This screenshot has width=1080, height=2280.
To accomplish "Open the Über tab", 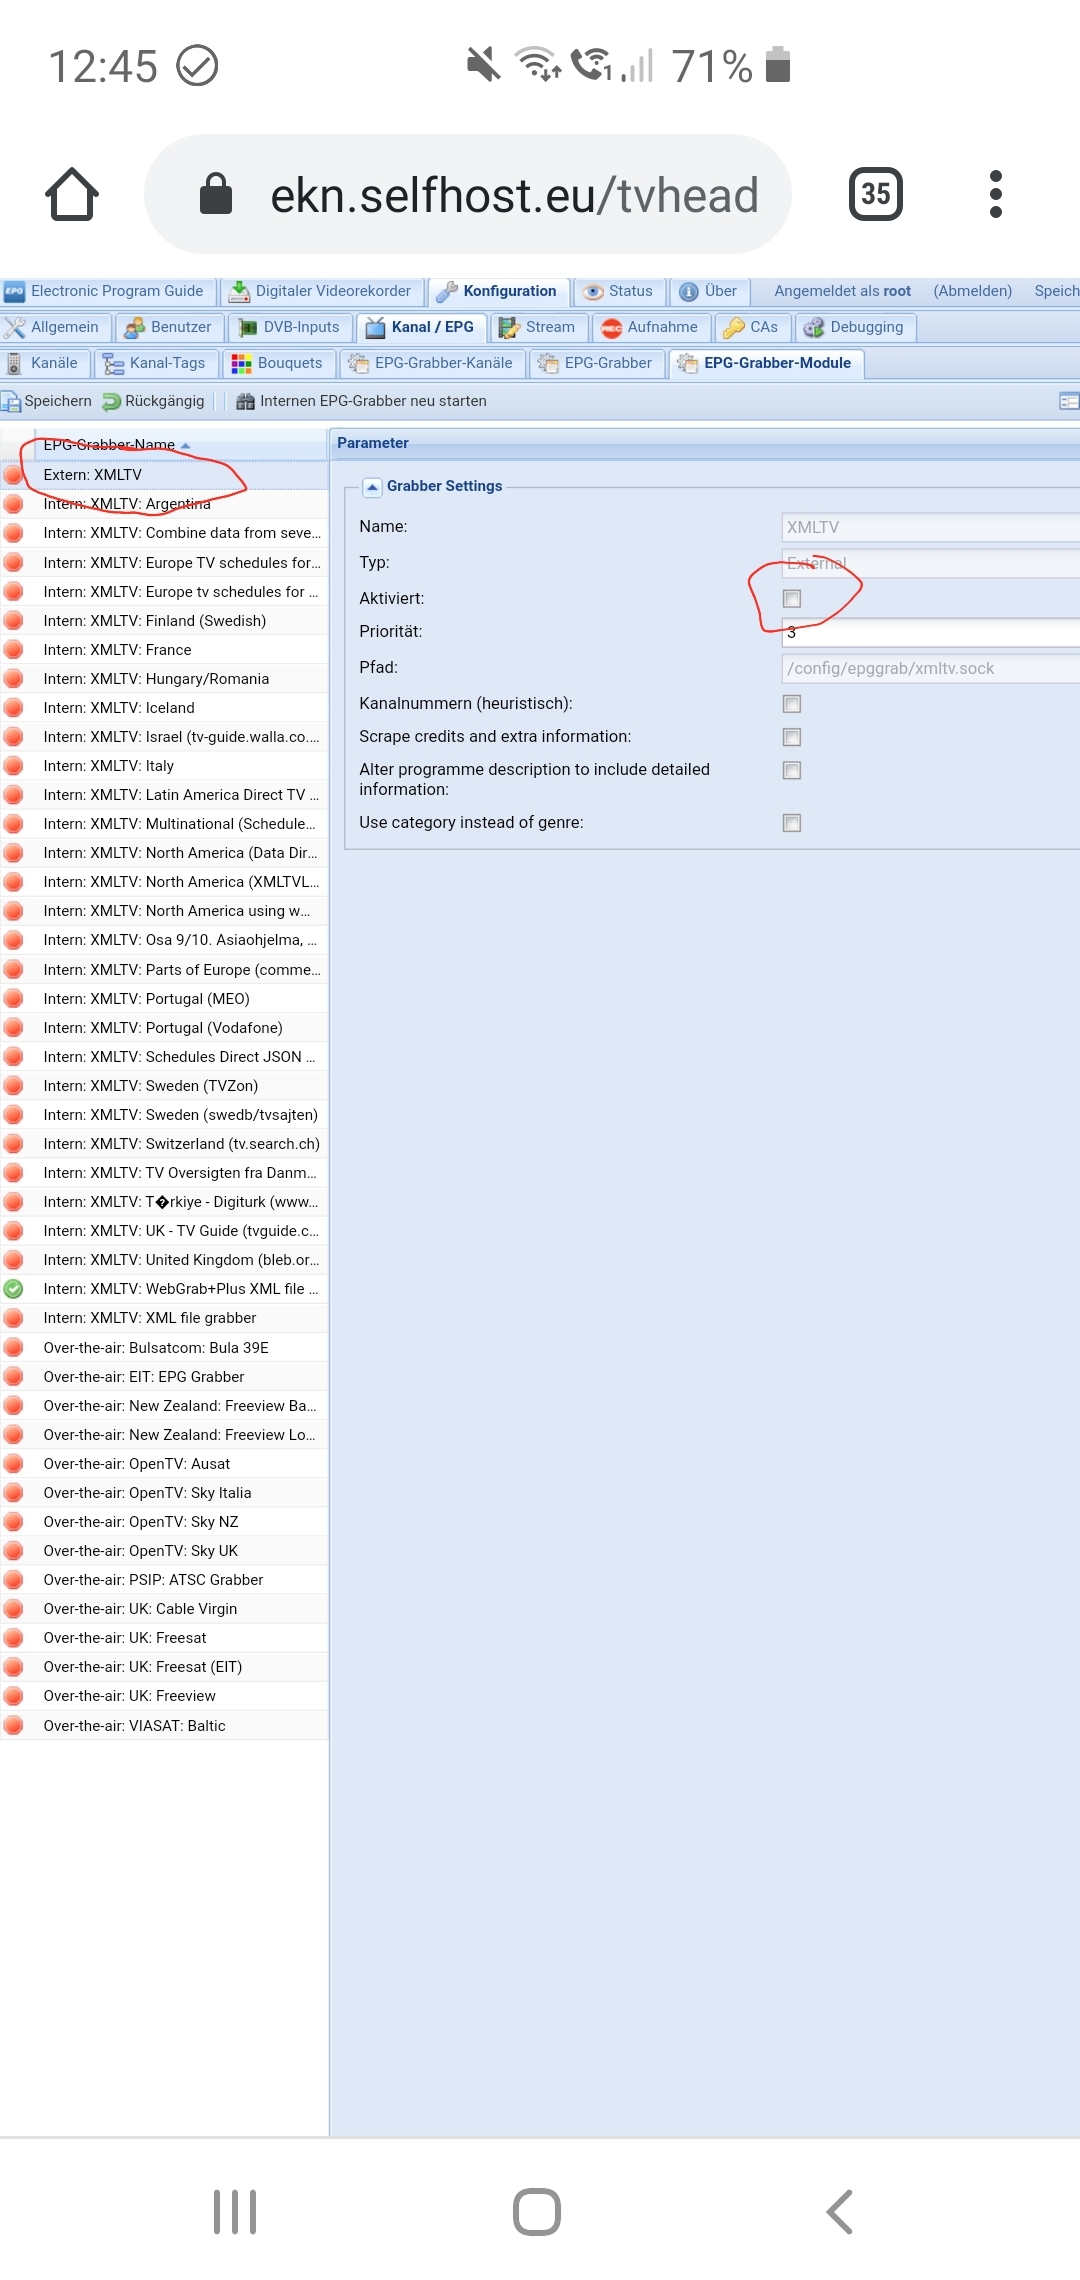I will click(x=709, y=291).
